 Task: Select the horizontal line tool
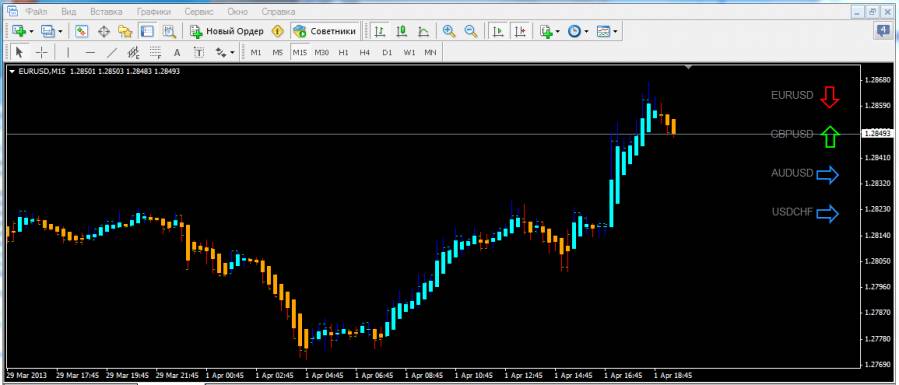point(90,52)
